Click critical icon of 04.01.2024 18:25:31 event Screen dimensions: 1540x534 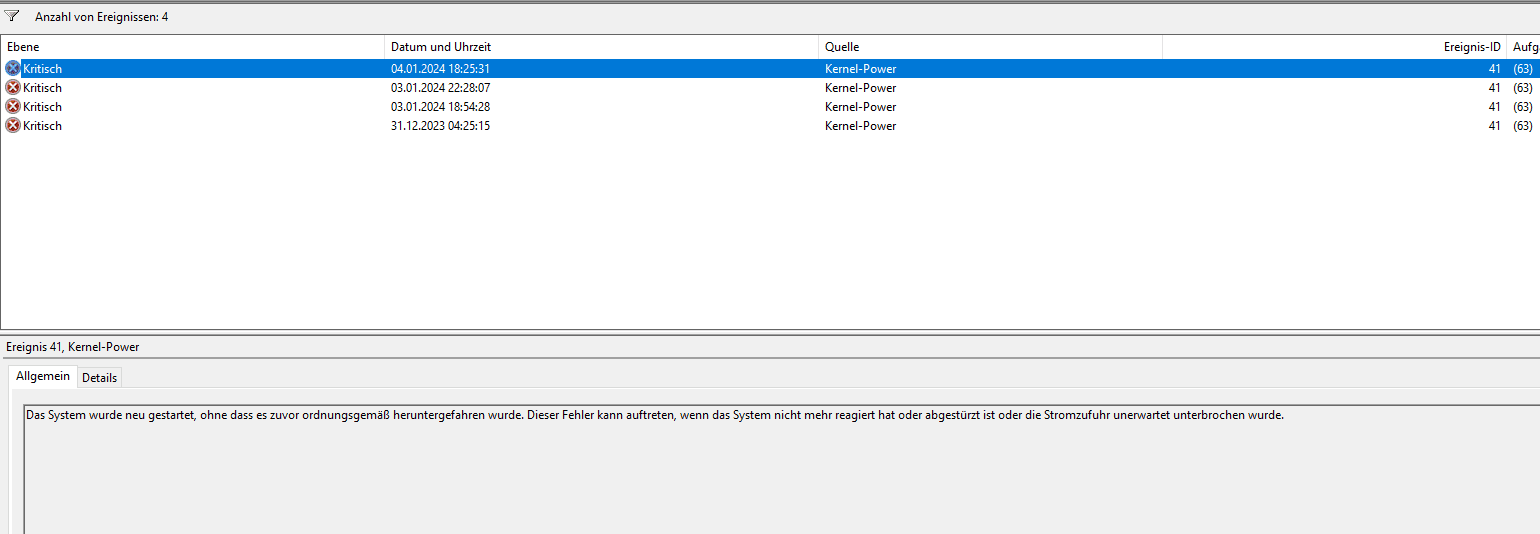click(13, 69)
